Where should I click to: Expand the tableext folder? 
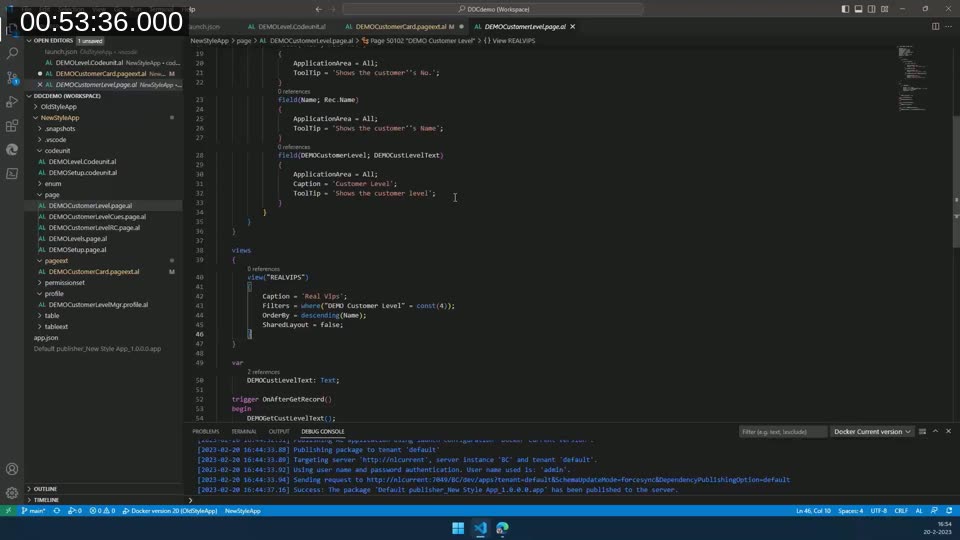[56, 327]
